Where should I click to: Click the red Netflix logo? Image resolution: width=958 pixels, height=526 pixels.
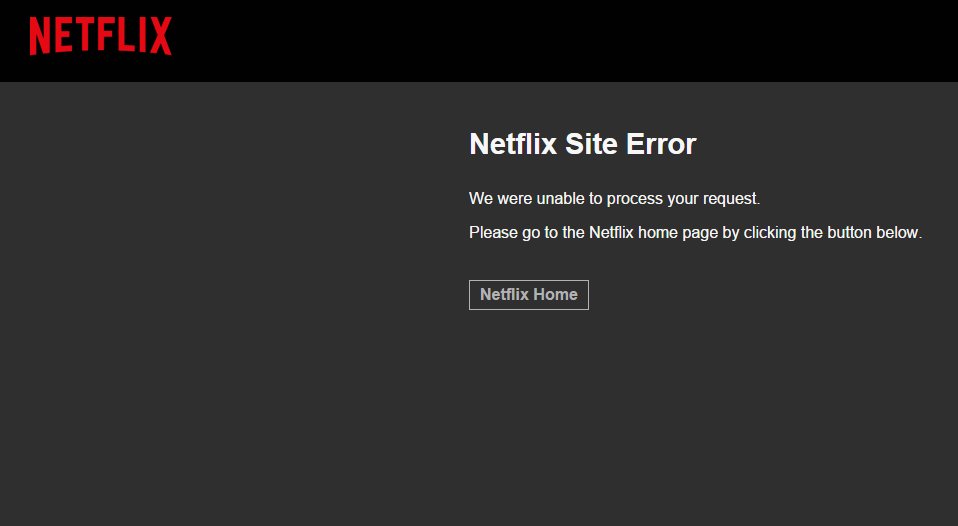point(101,36)
